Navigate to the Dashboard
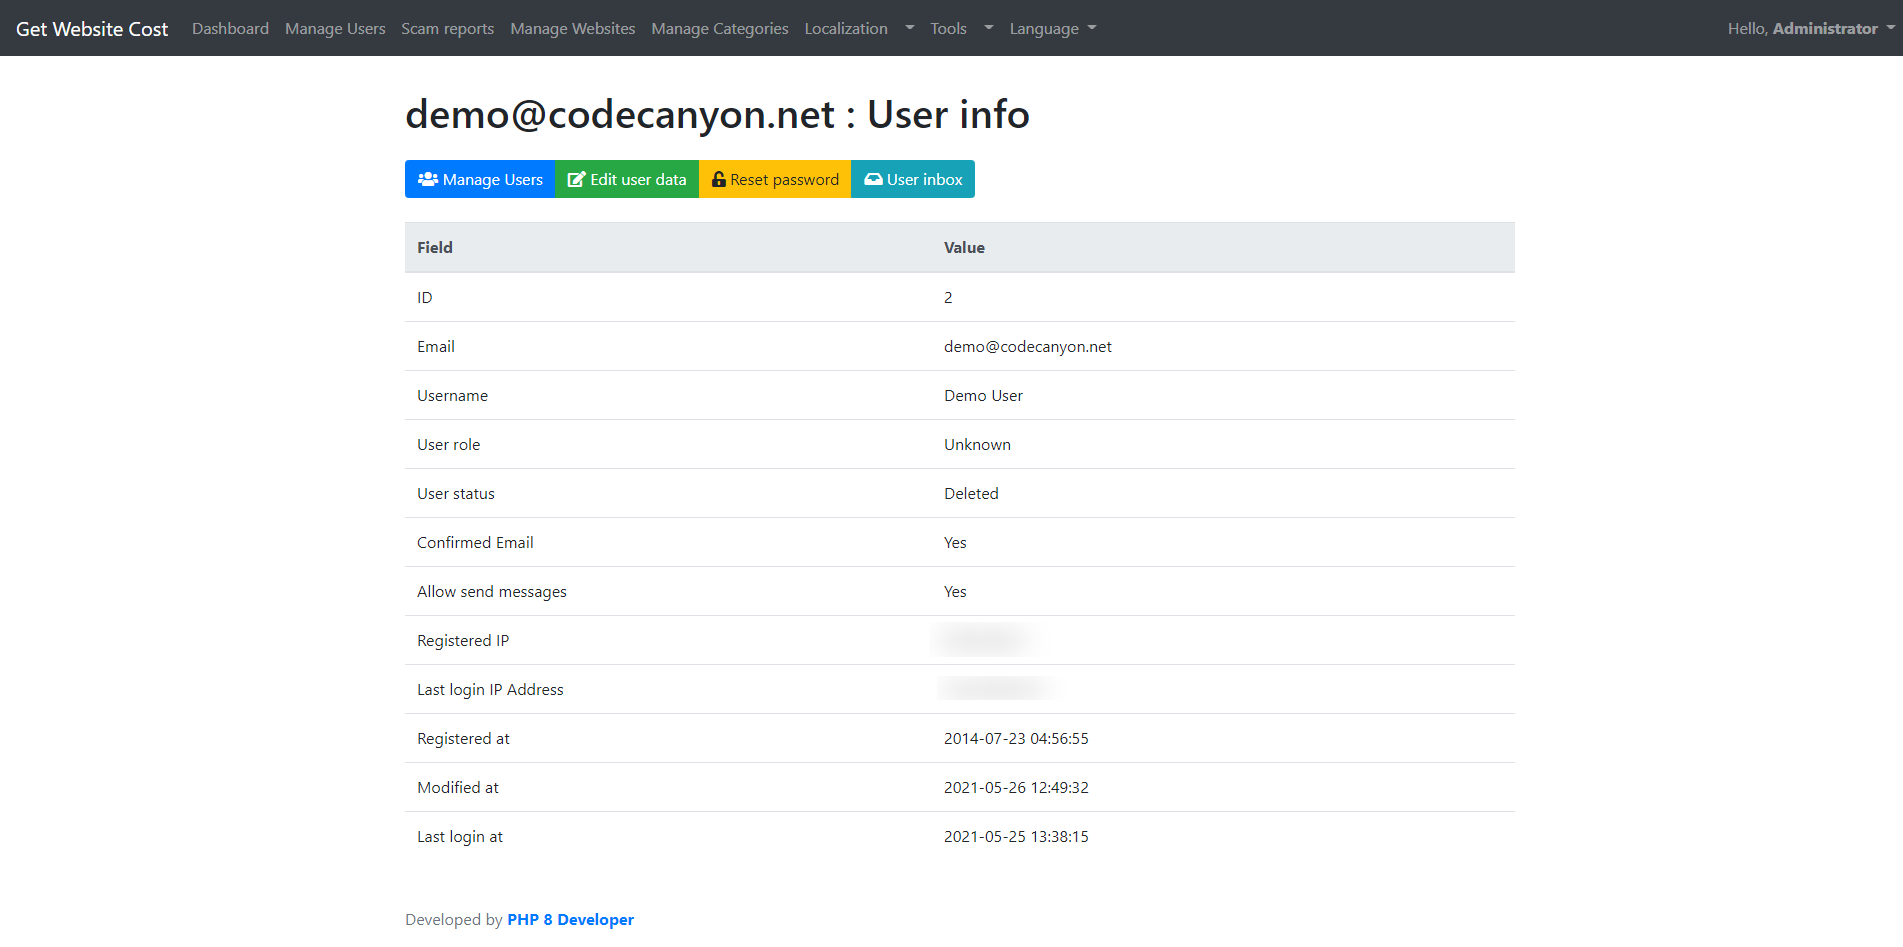Screen dimensions: 1903x947 (230, 28)
